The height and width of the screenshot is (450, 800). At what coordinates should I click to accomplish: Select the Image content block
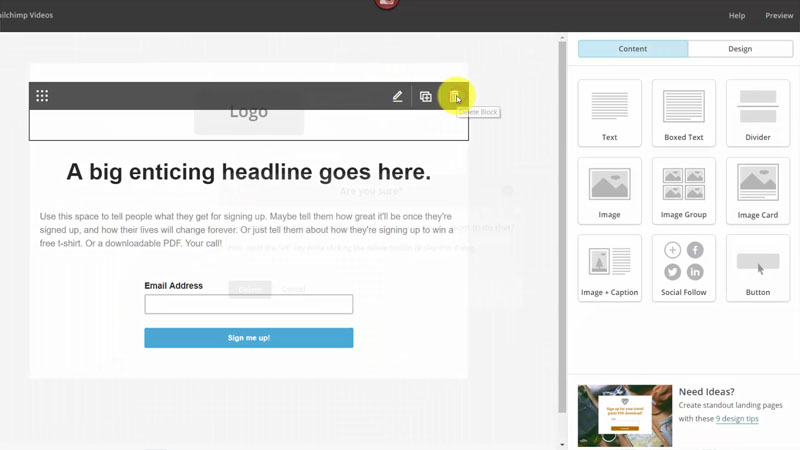tap(609, 190)
